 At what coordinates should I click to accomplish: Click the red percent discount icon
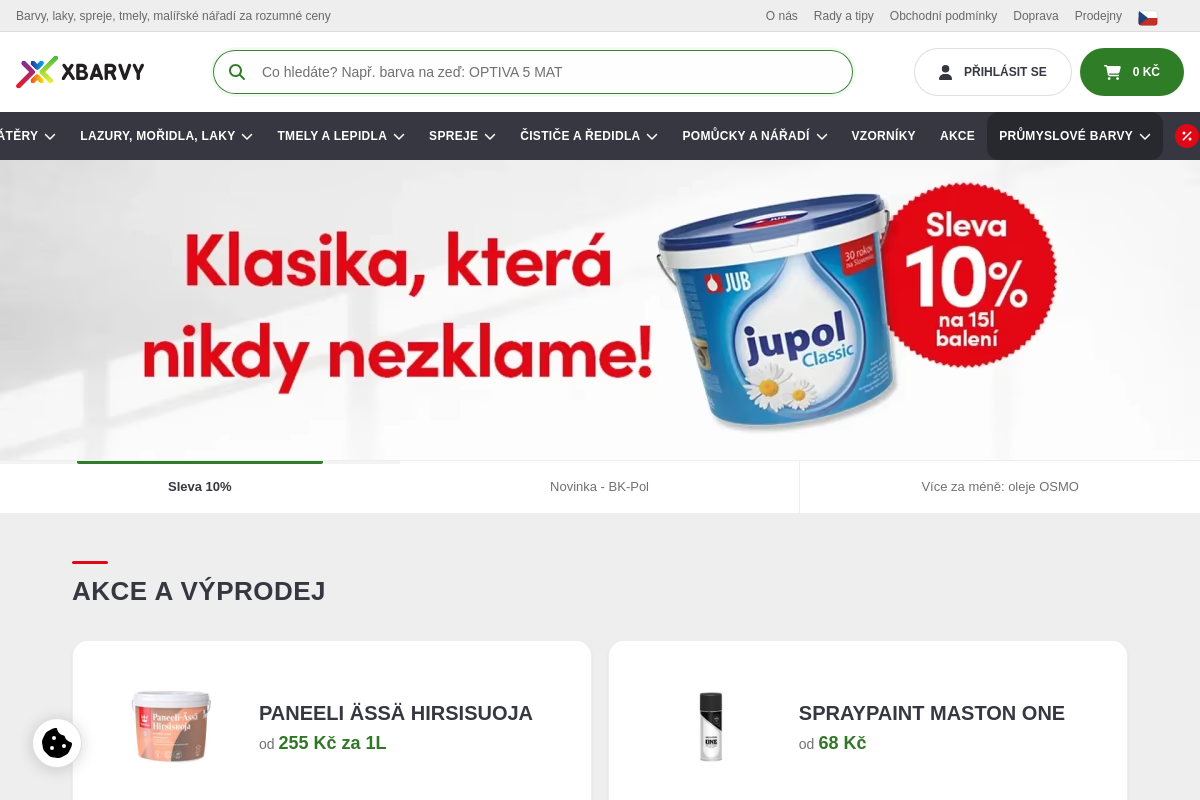click(x=1187, y=136)
